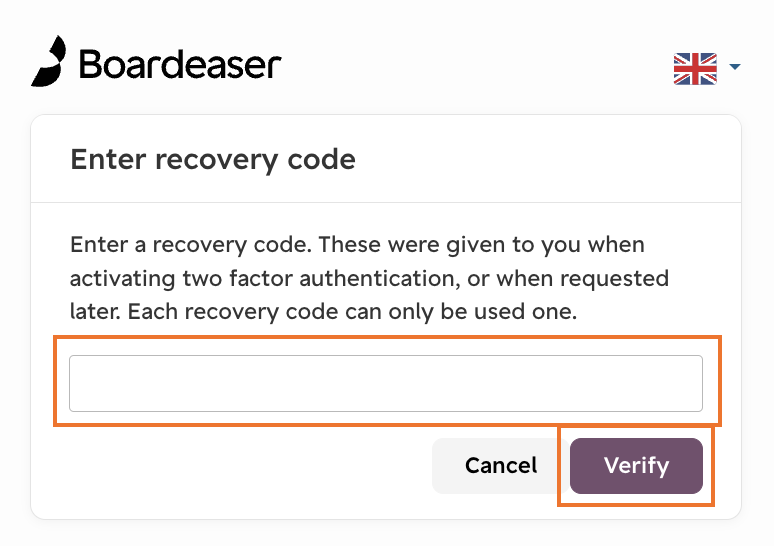Click the Union Jack image at top right
The image size is (774, 546).
tap(695, 69)
